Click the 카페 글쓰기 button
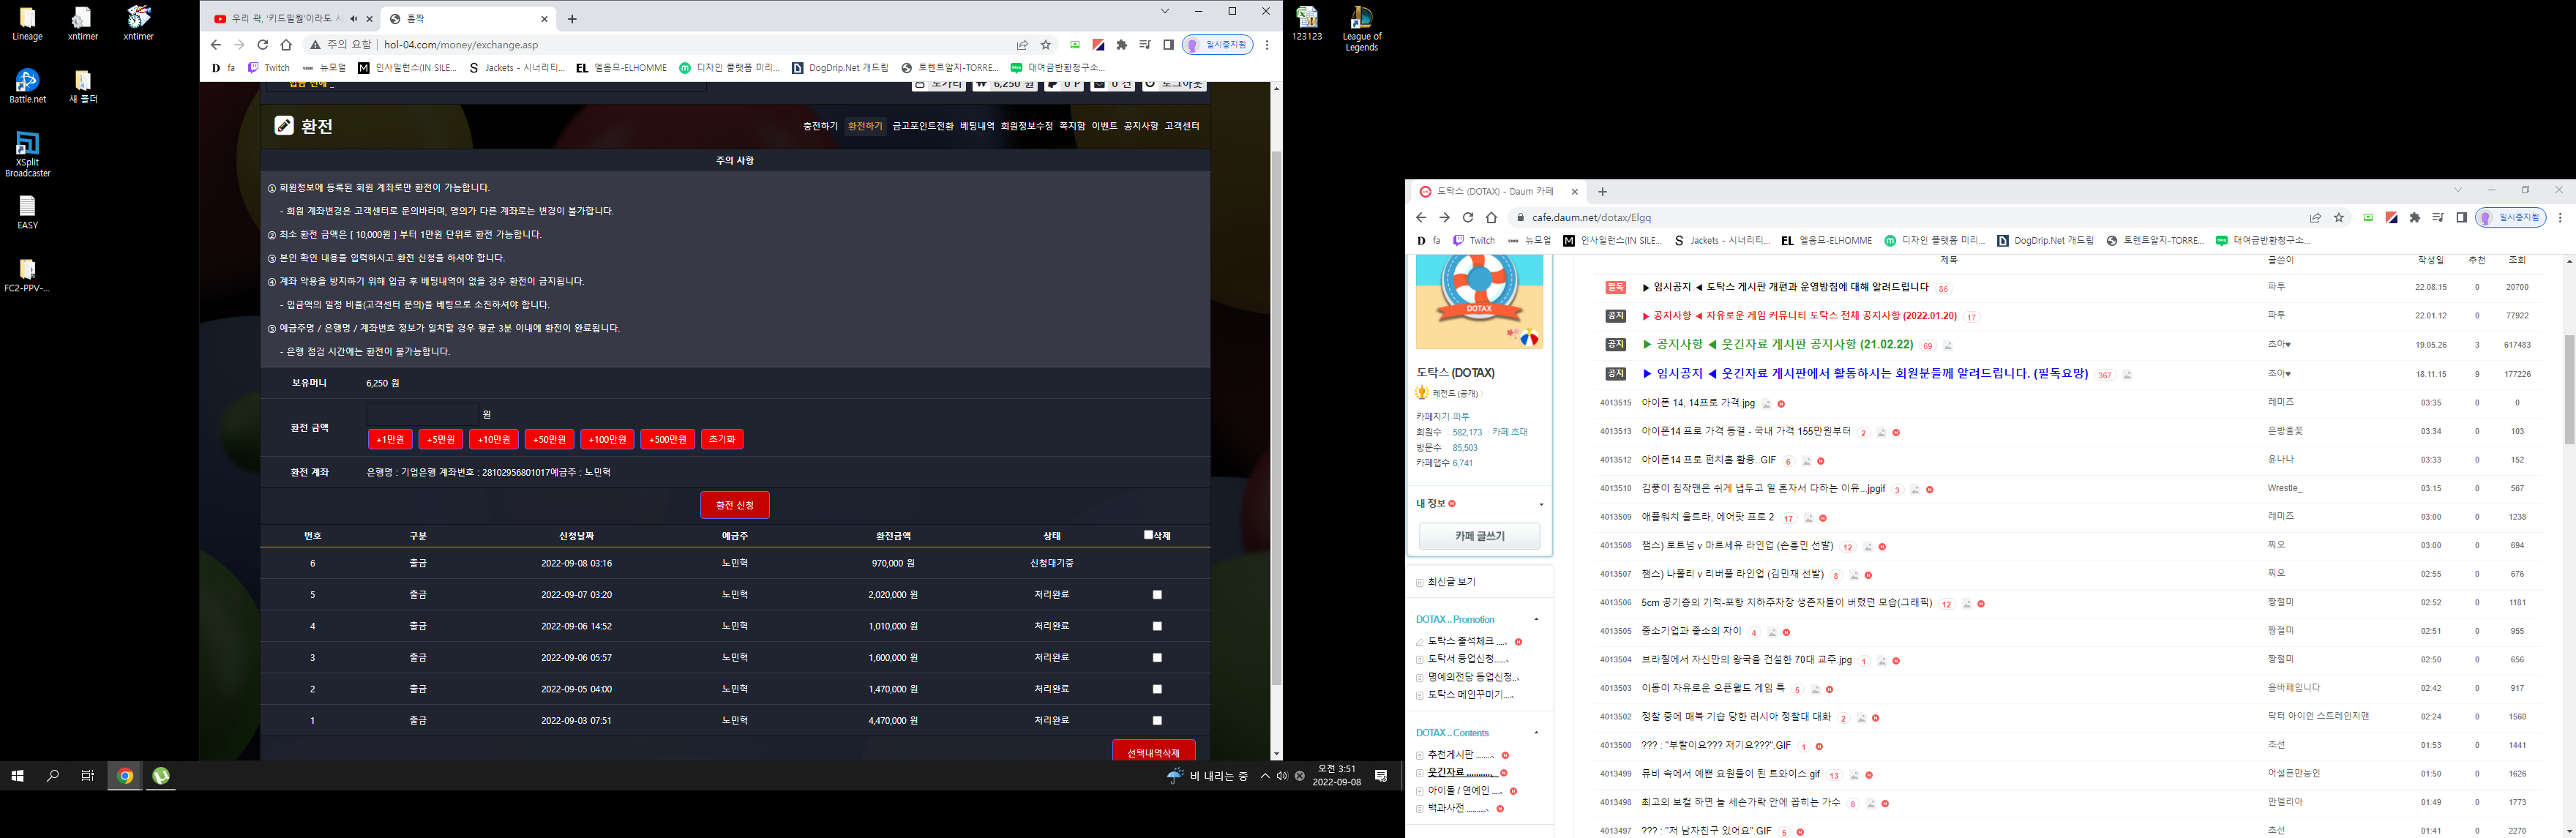The height and width of the screenshot is (838, 2576). [1479, 536]
